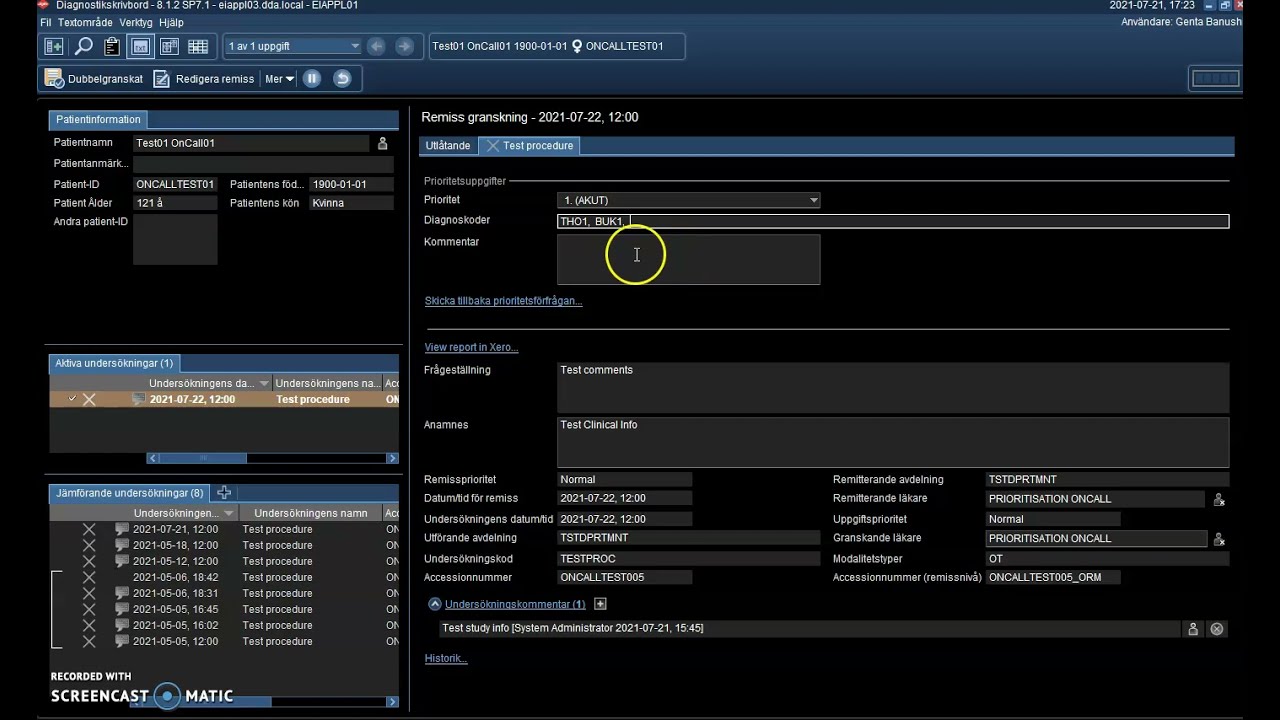Open the search magnifier tool
Image resolution: width=1280 pixels, height=720 pixels.
(83, 46)
